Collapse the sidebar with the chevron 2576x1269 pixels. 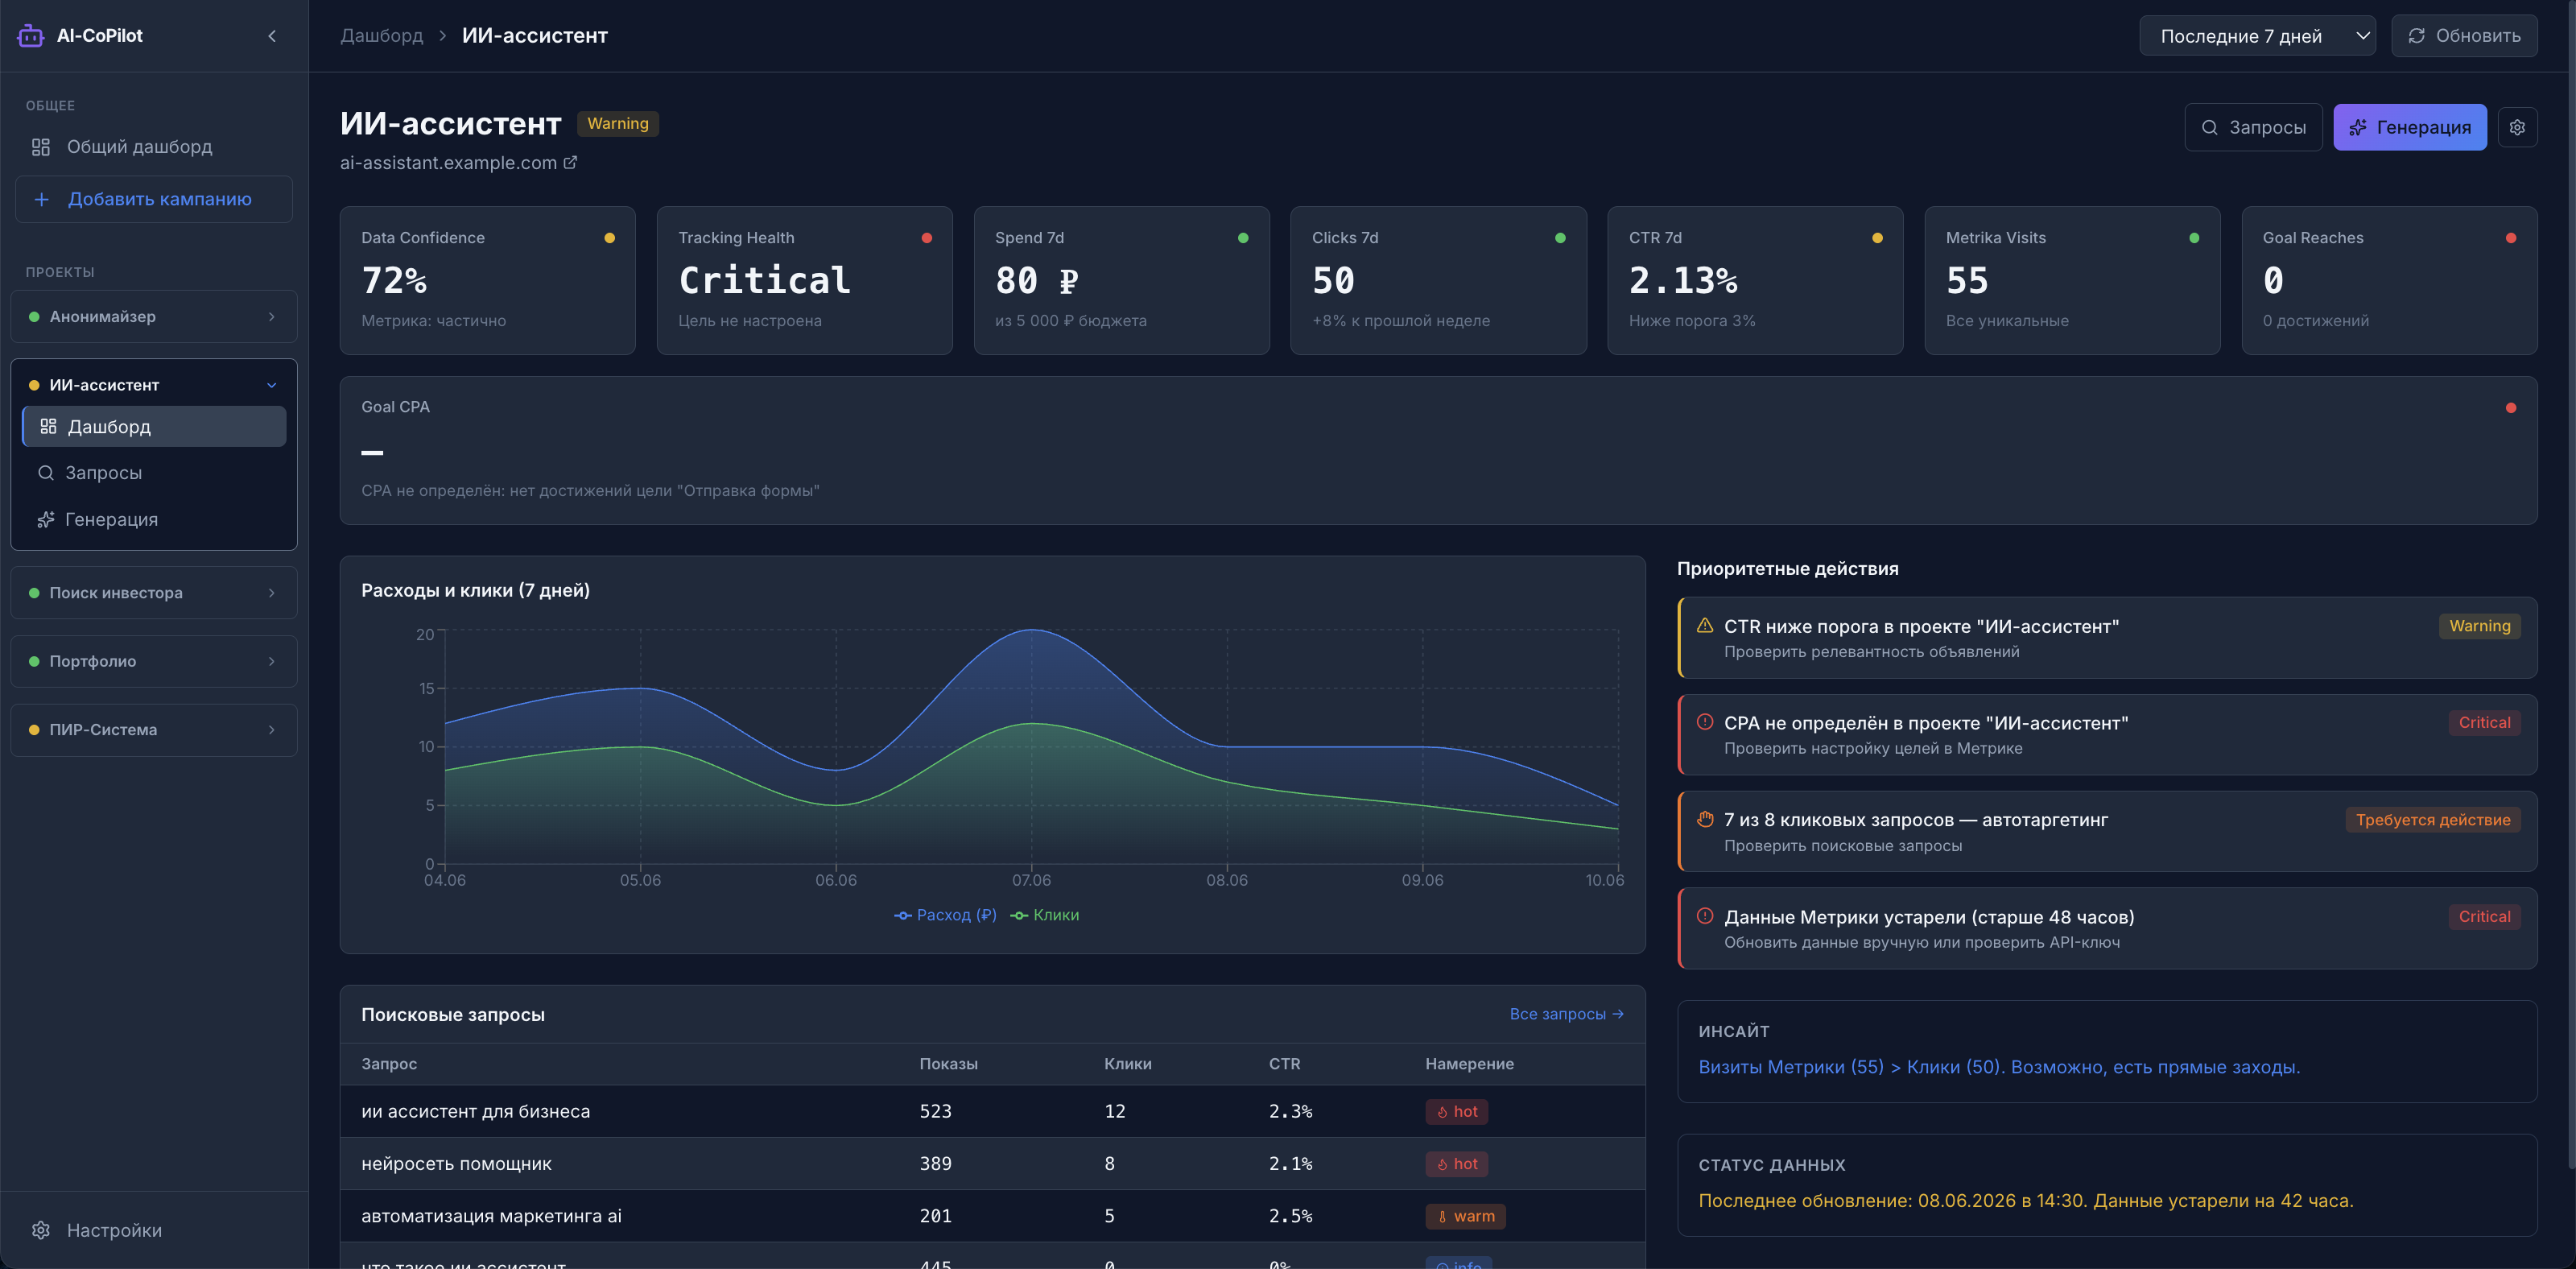[x=272, y=36]
